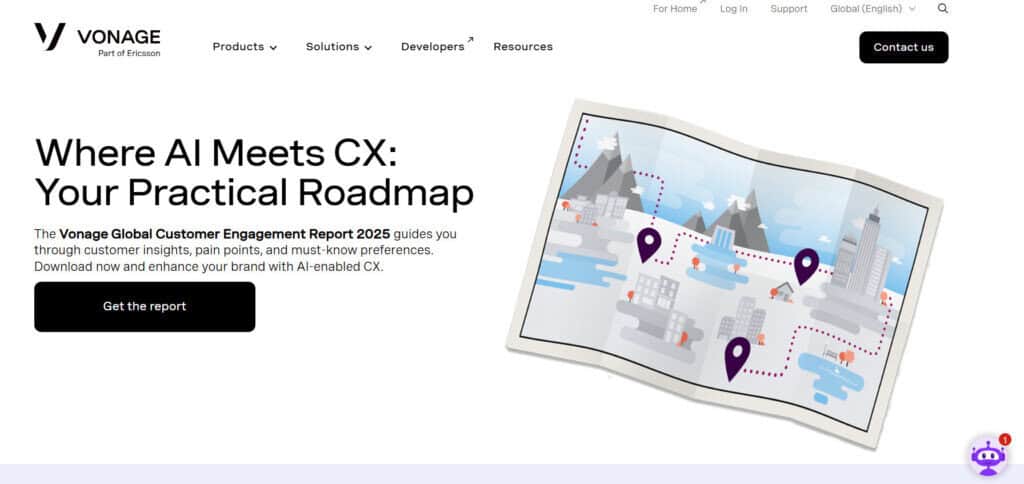Click the chatbot notification badge
The image size is (1024, 484).
(x=1004, y=440)
